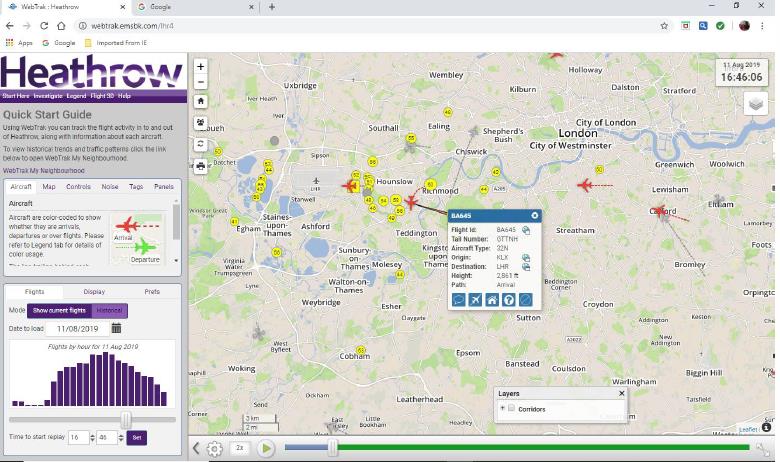Click the refresh arrows map tool
The image size is (780, 462).
(x=200, y=144)
